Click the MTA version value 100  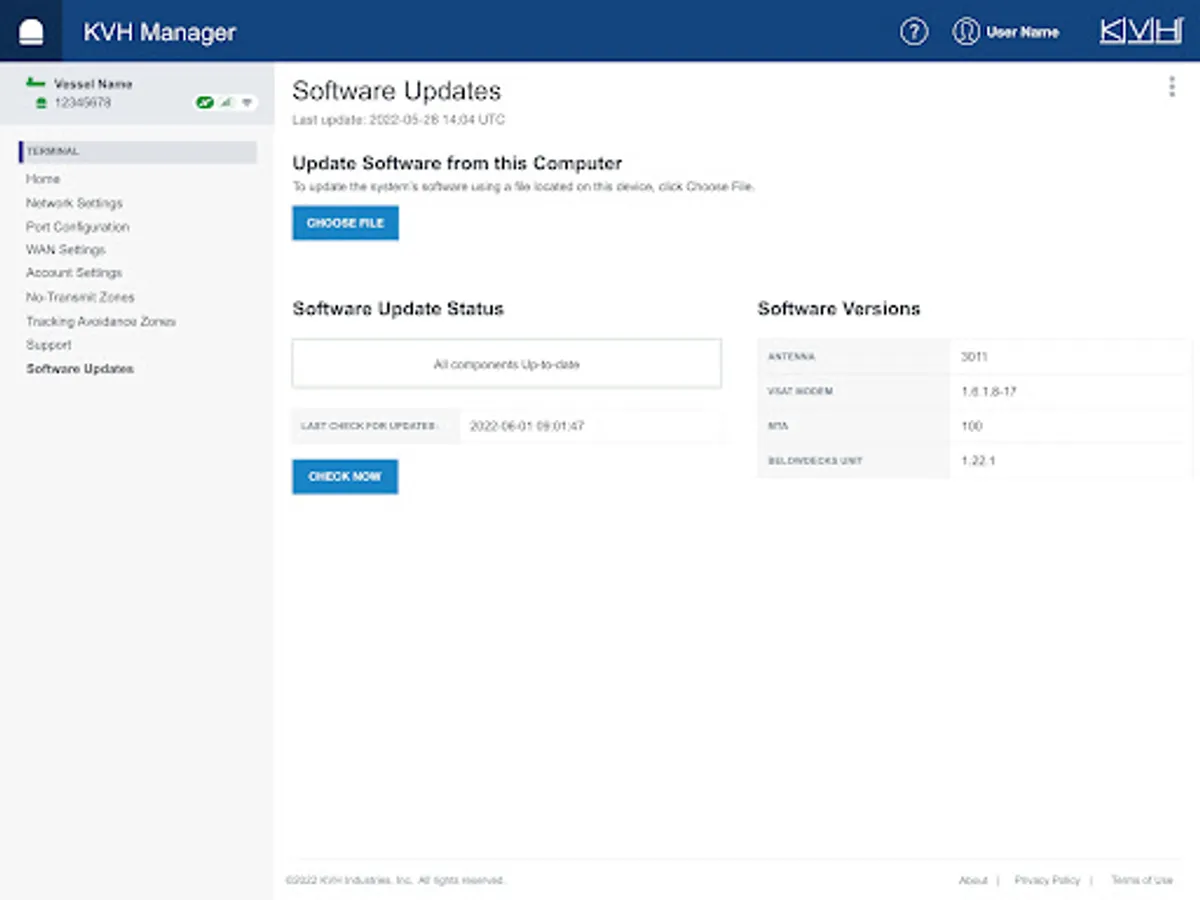point(971,426)
